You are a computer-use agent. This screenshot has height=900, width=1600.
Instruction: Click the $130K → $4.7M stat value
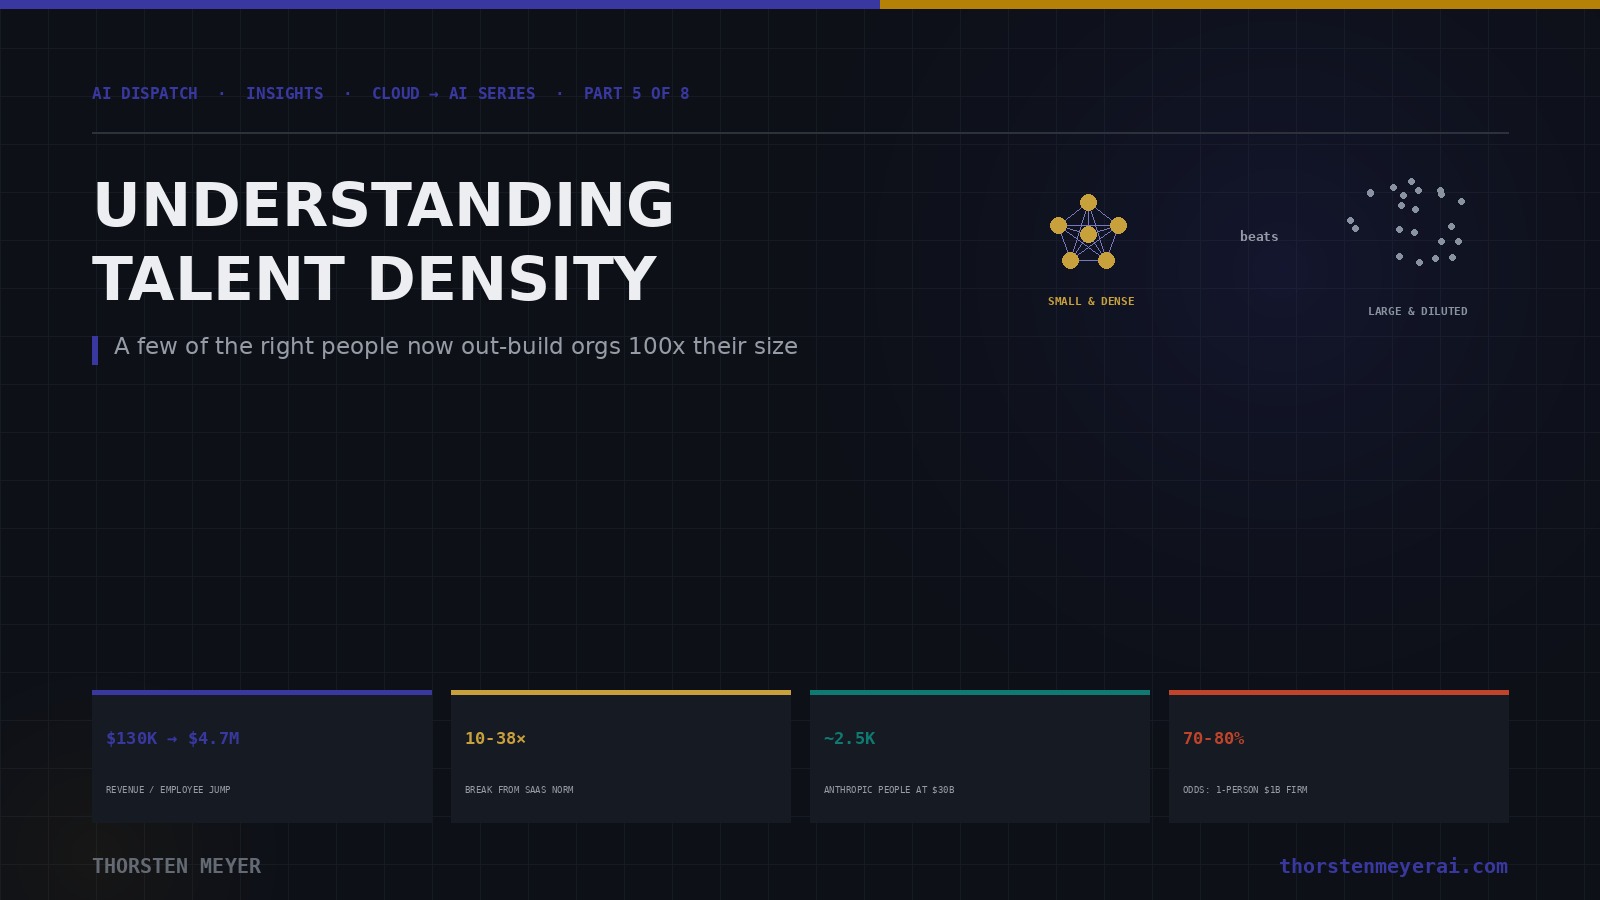click(x=173, y=738)
